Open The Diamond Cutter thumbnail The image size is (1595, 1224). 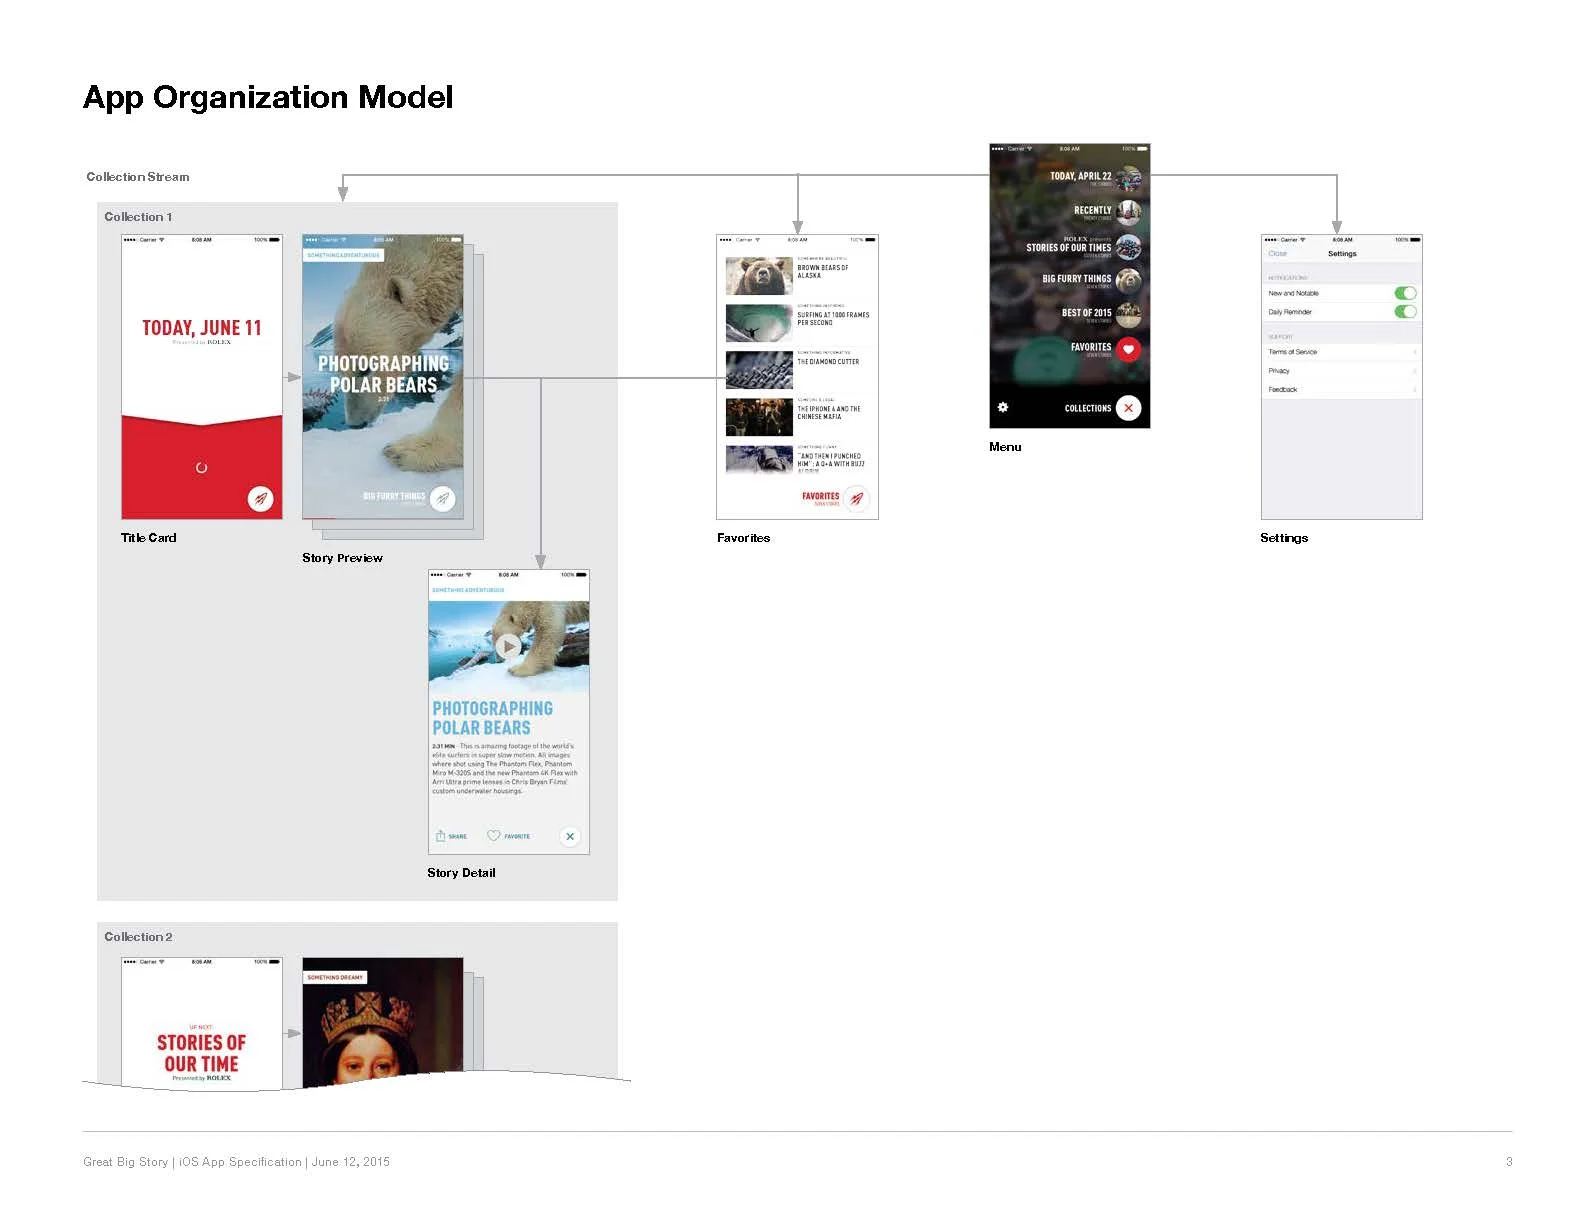click(x=759, y=370)
